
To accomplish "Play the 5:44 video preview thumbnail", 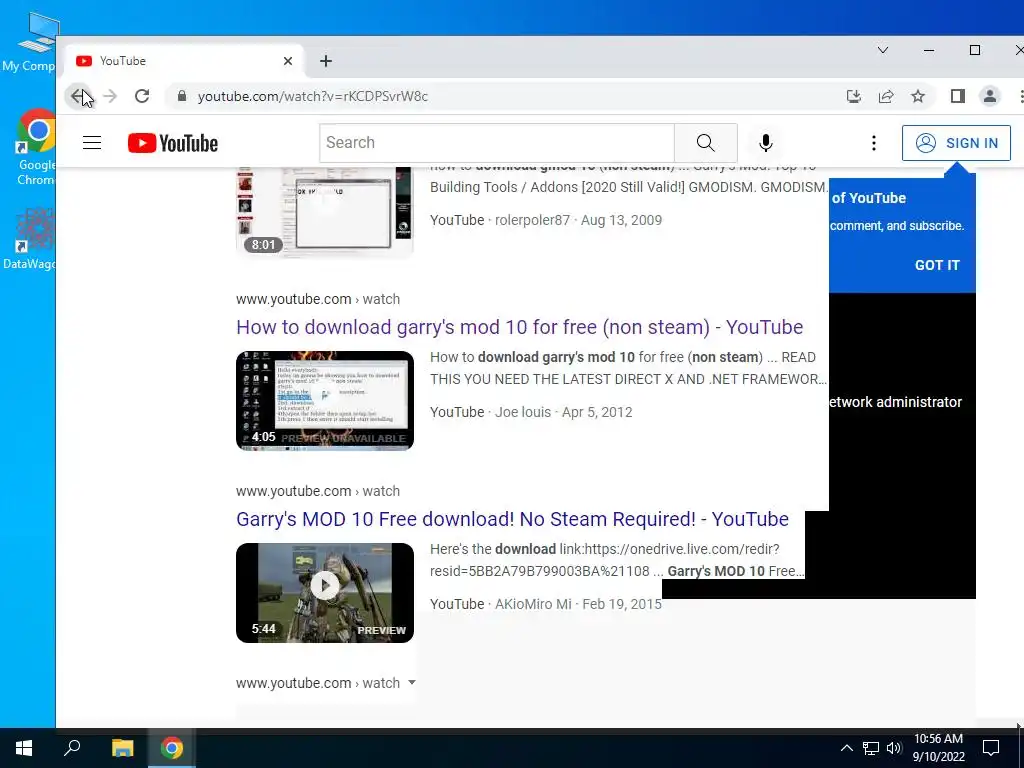I will [x=325, y=592].
